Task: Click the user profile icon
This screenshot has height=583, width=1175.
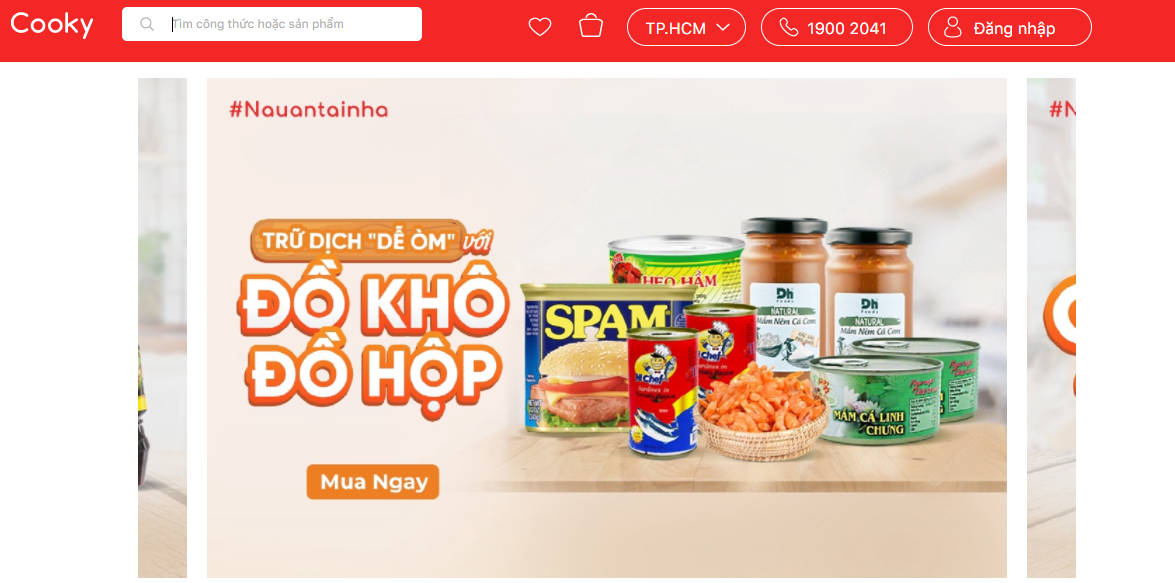Action: [x=952, y=28]
